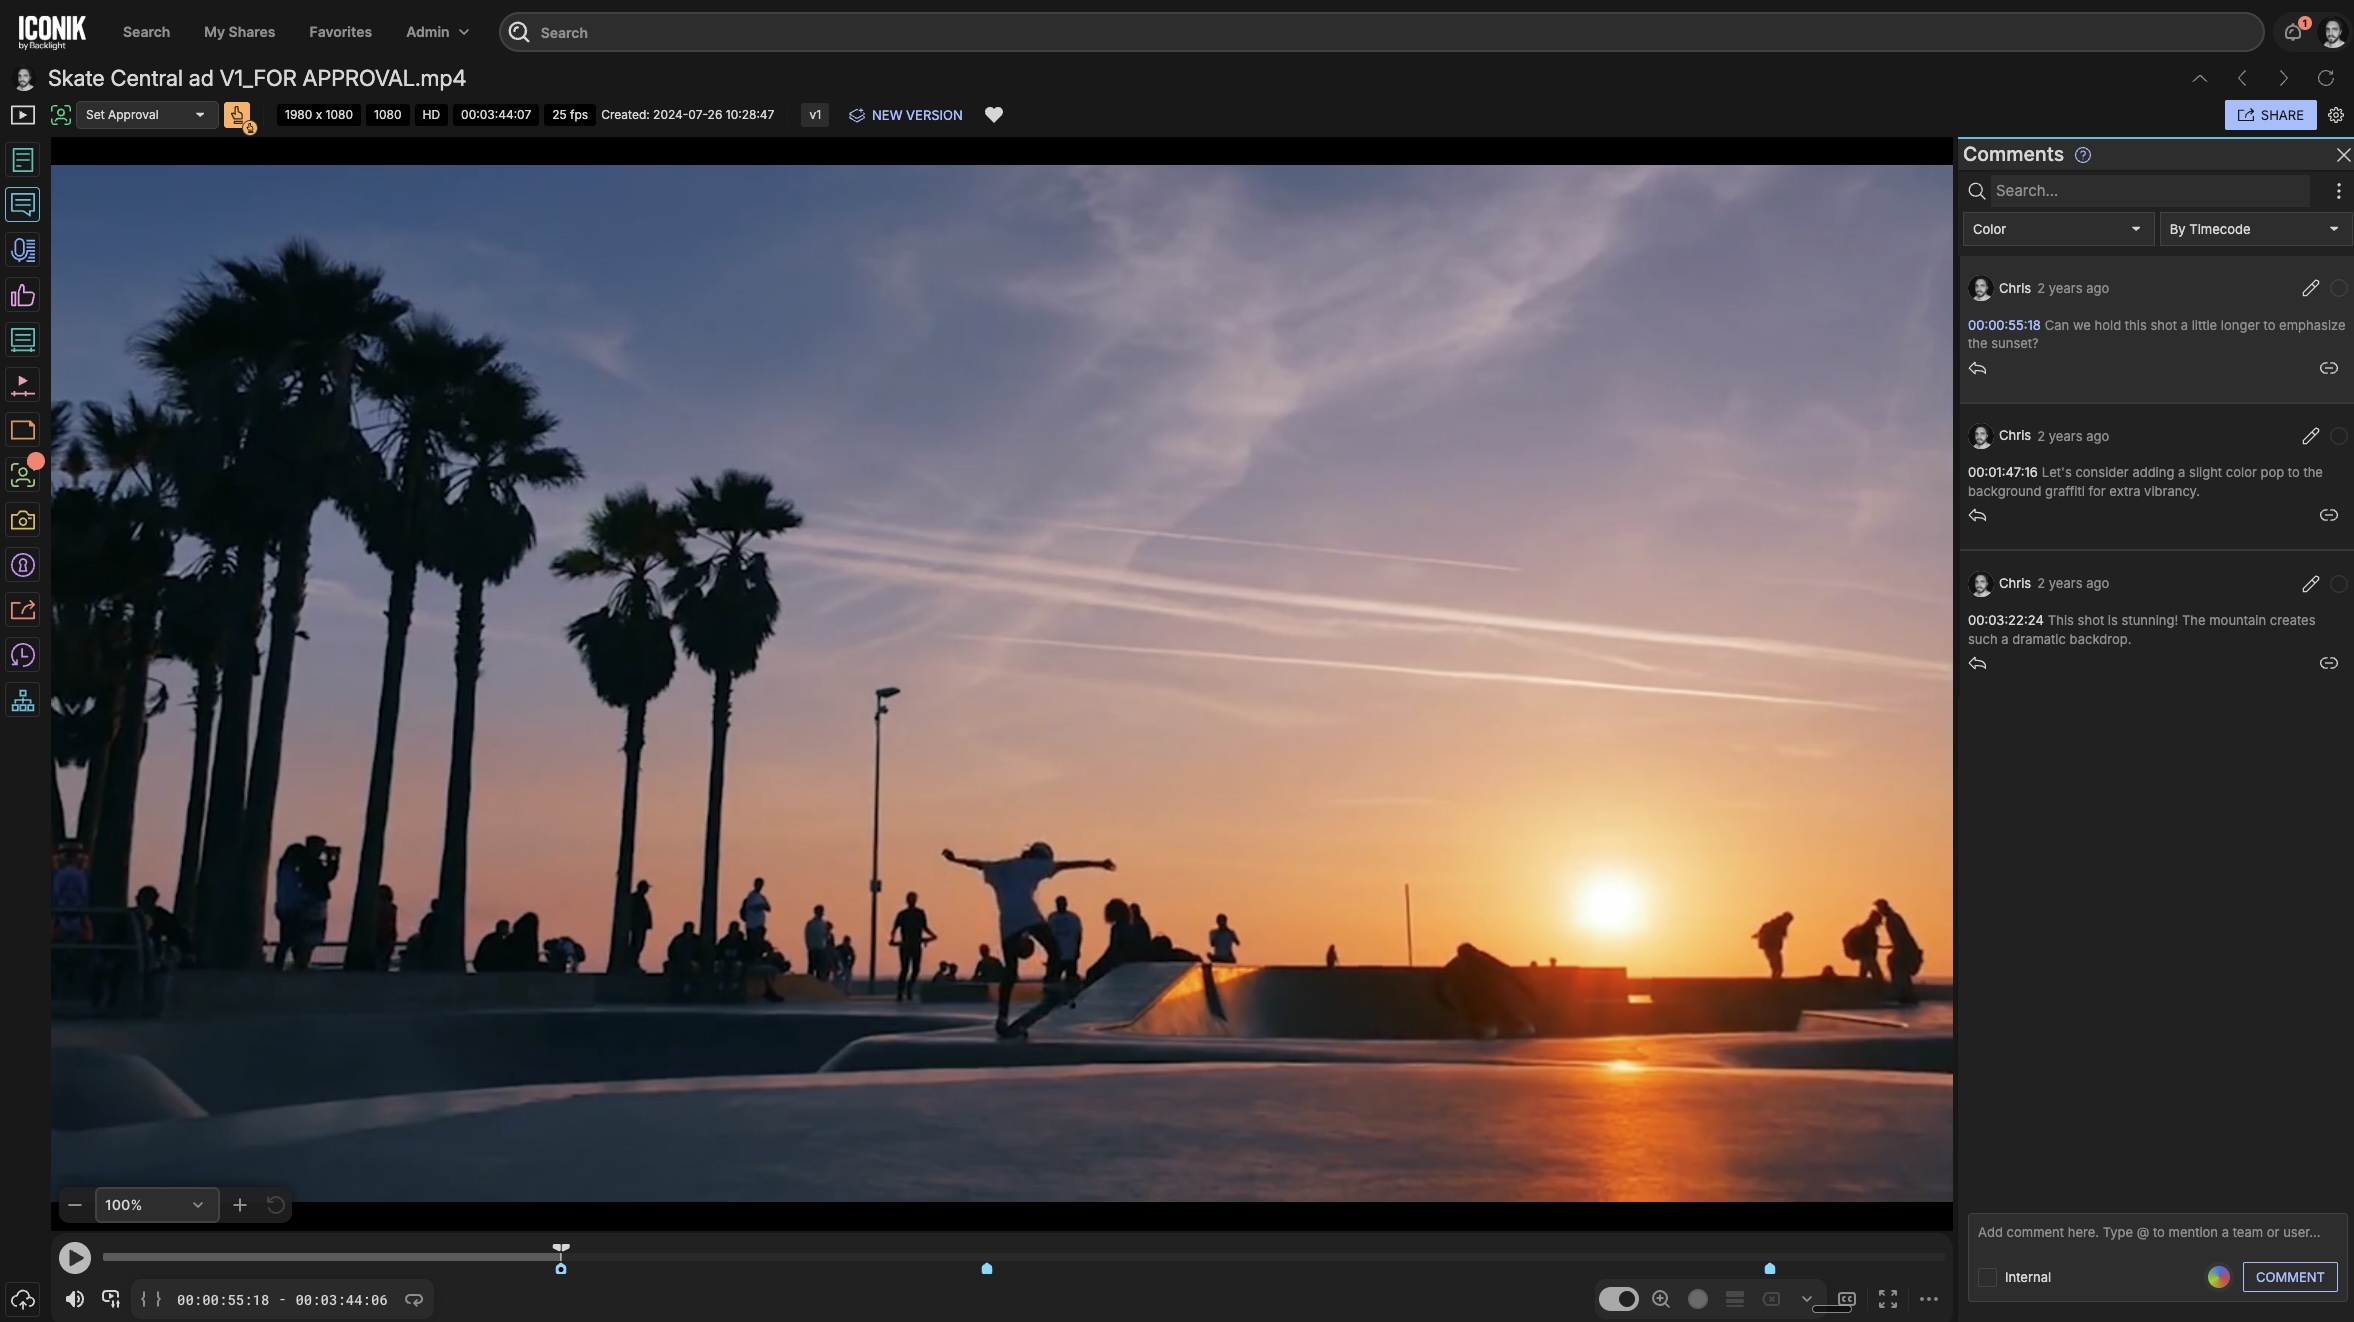Click the history clock sidebar icon
This screenshot has height=1322, width=2354.
pos(23,656)
